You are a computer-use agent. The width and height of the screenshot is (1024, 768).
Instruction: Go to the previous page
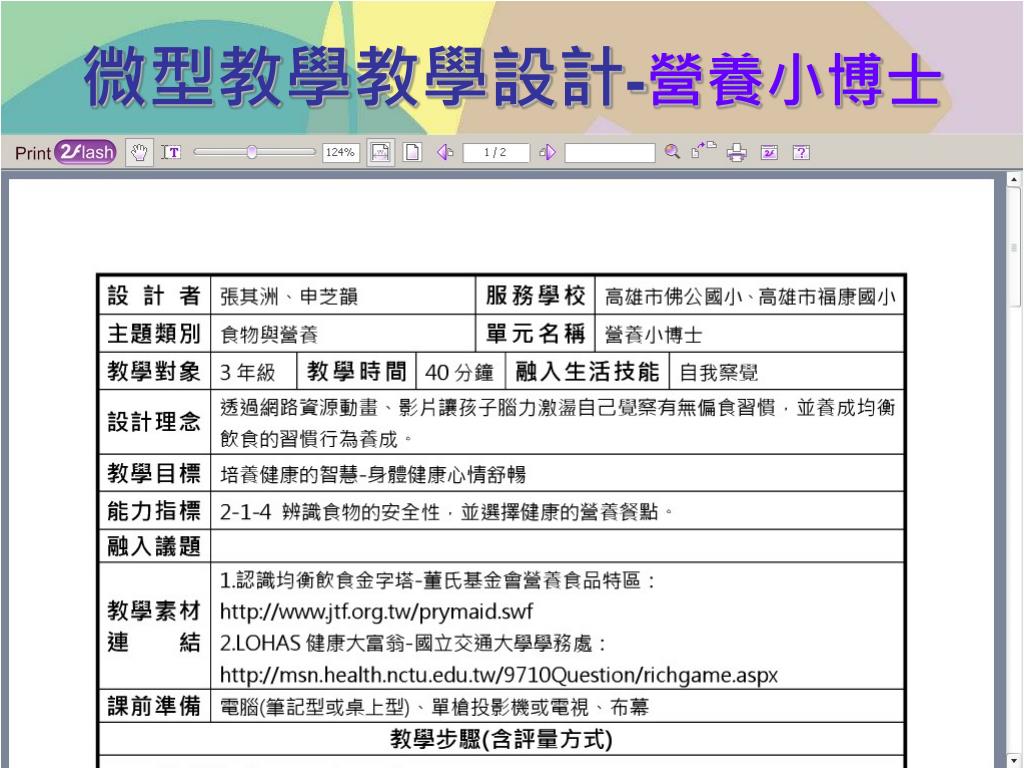(445, 152)
